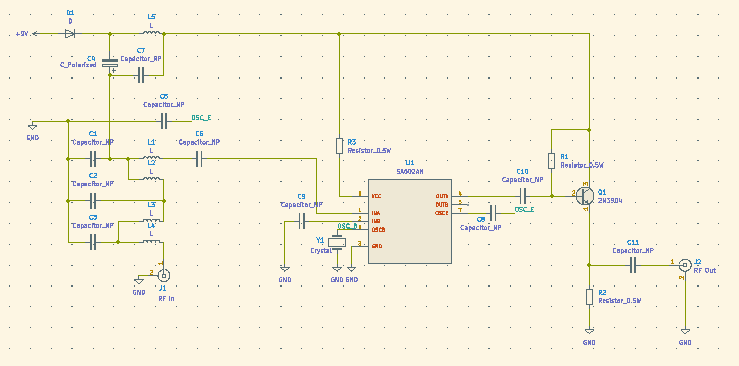The image size is (739, 366).
Task: Click the wire junction above resistor R3
Action: pos(339,34)
